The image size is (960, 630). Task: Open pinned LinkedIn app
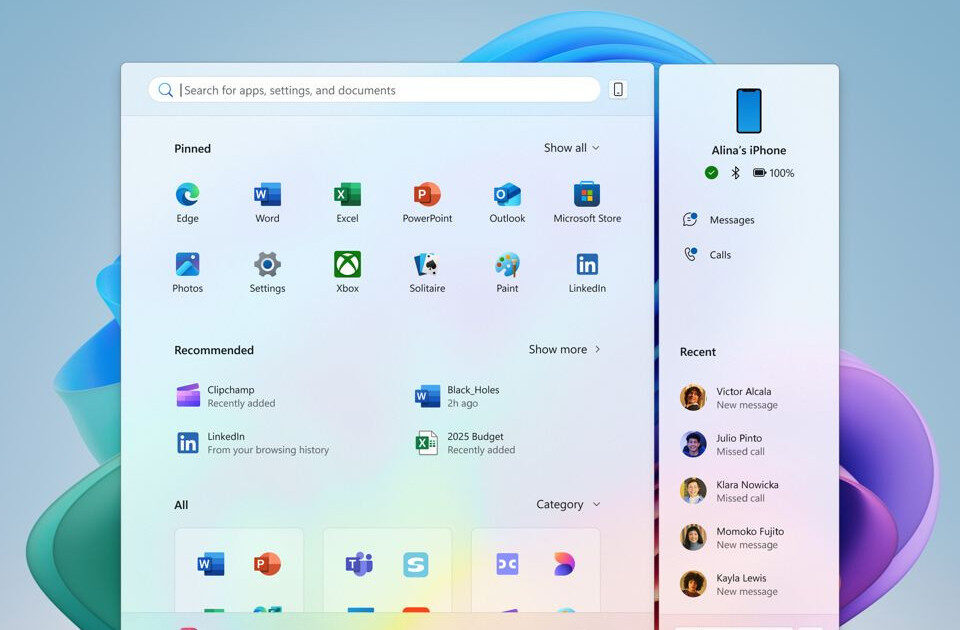(x=587, y=272)
